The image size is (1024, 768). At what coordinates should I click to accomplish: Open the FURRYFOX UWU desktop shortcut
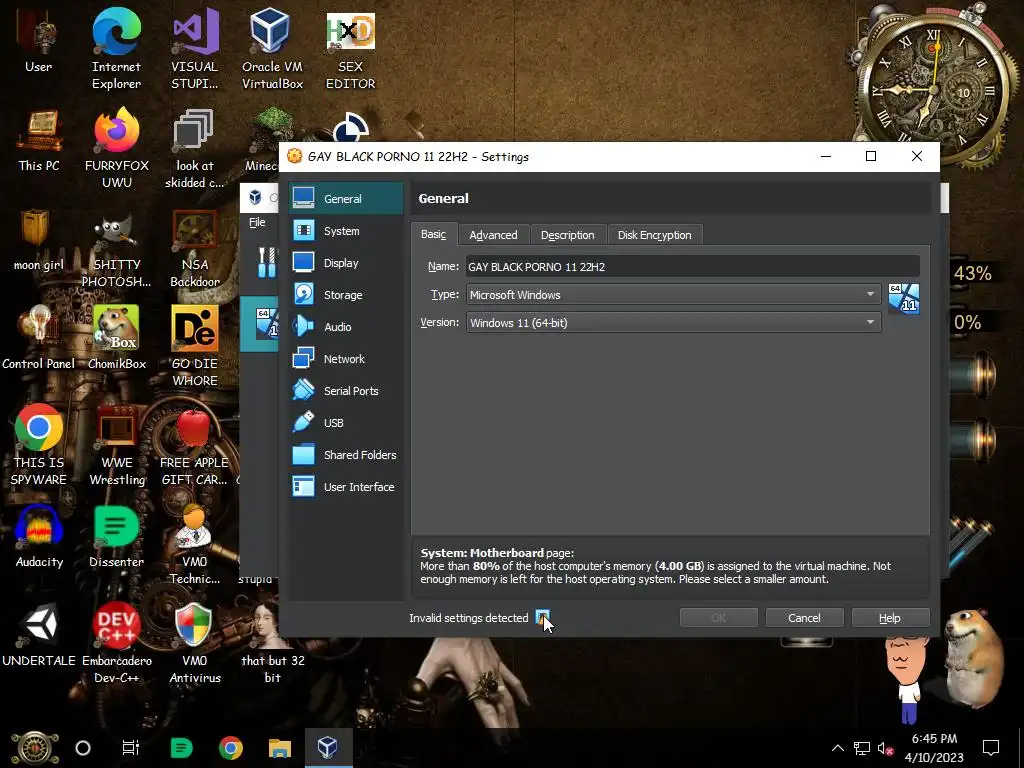[116, 149]
